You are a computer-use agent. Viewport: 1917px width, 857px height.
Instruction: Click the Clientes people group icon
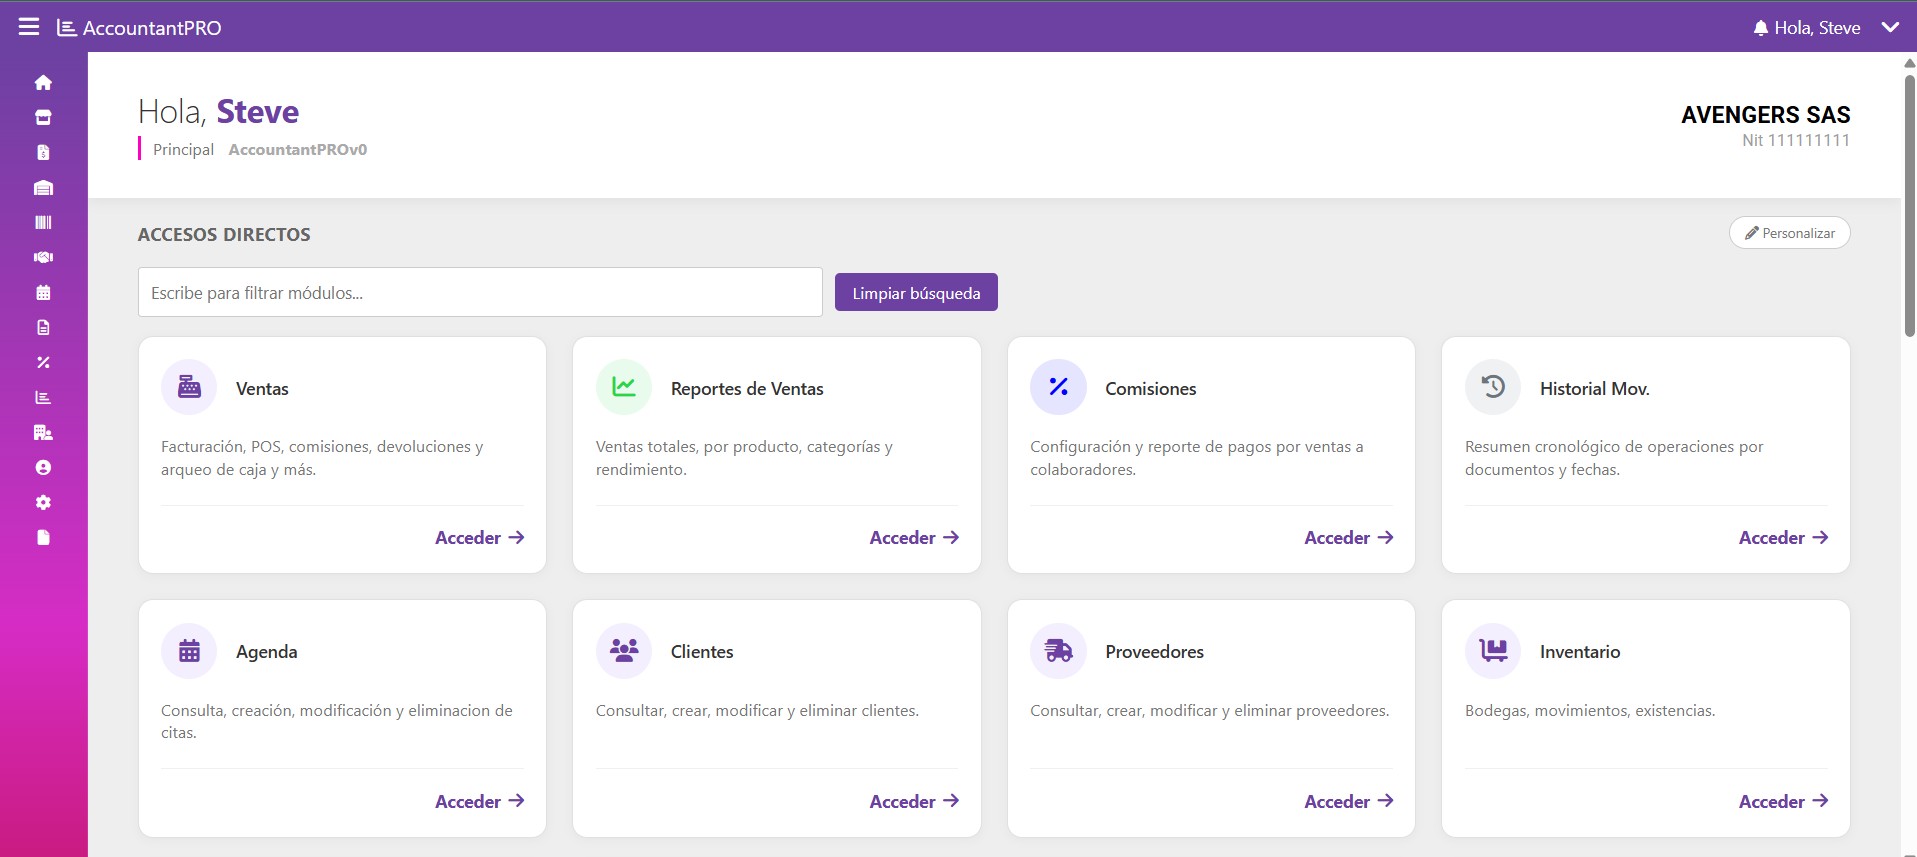coord(624,651)
